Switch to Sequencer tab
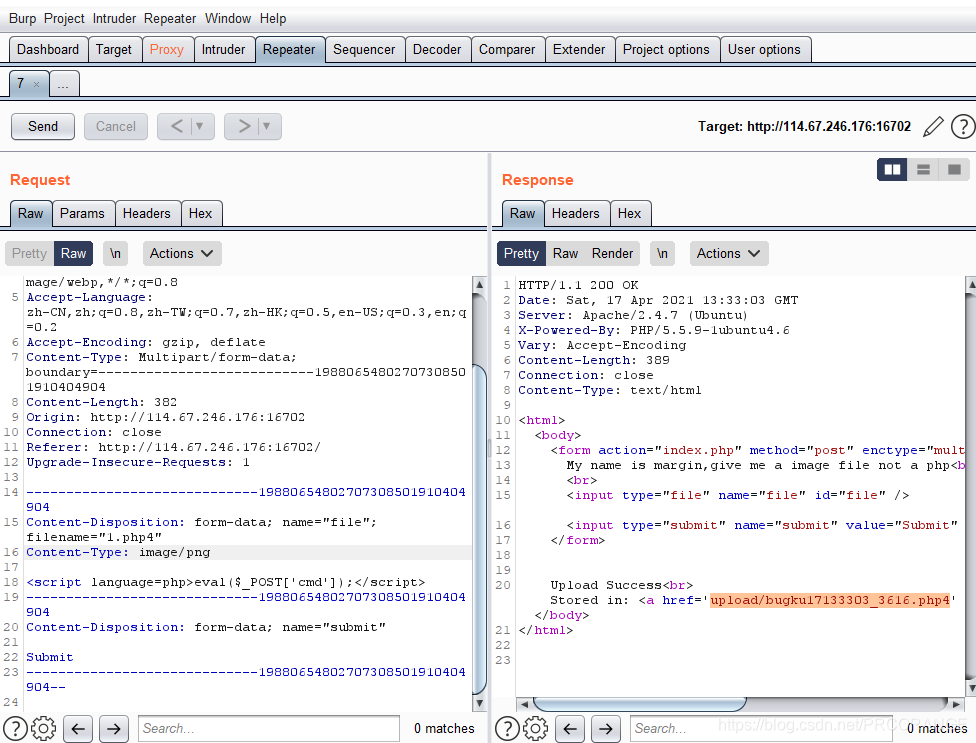The width and height of the screenshot is (976, 743). pyautogui.click(x=364, y=50)
